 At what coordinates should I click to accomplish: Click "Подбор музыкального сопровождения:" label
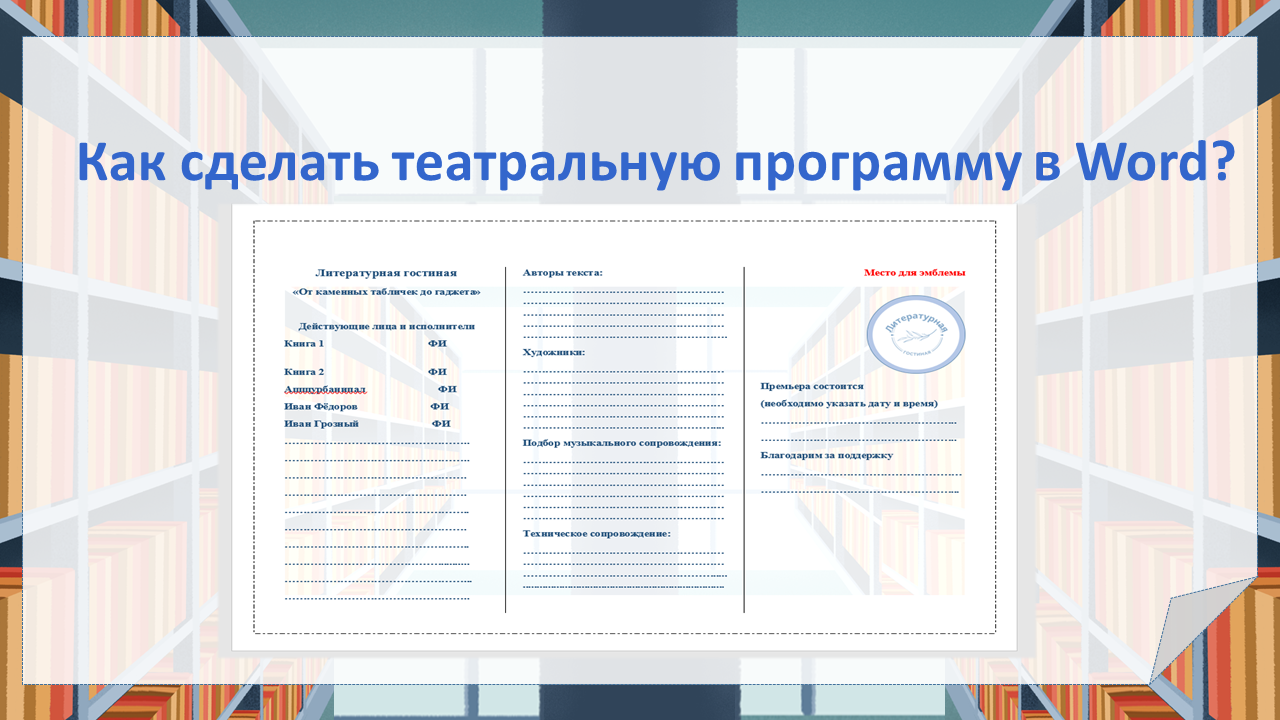[622, 442]
